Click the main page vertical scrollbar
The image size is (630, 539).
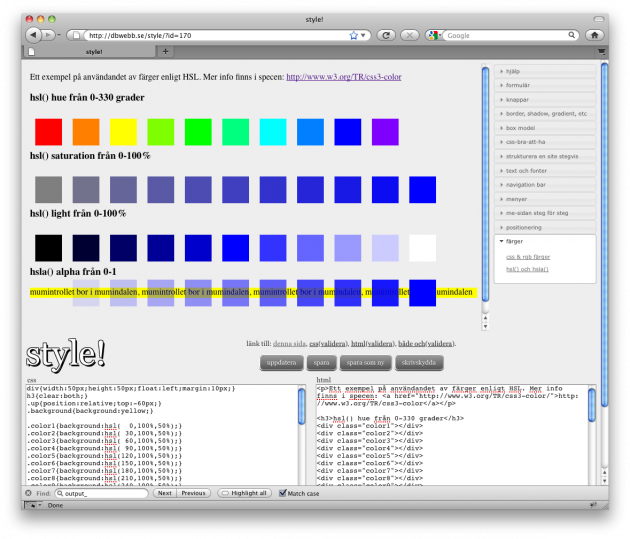pyautogui.click(x=605, y=235)
